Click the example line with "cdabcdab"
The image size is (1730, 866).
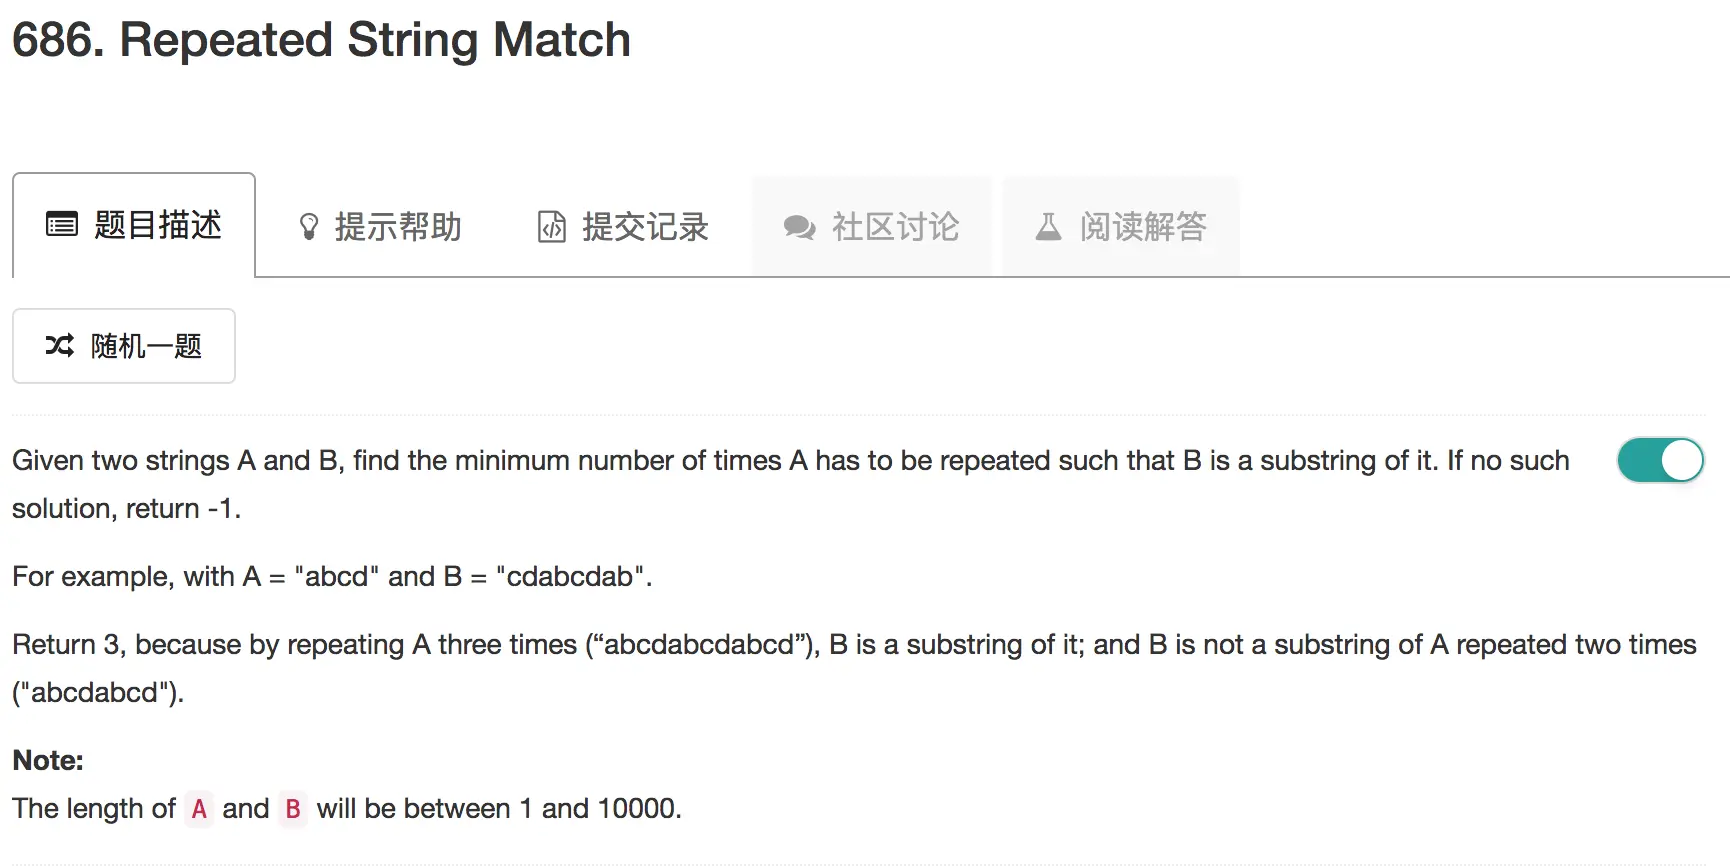332,577
